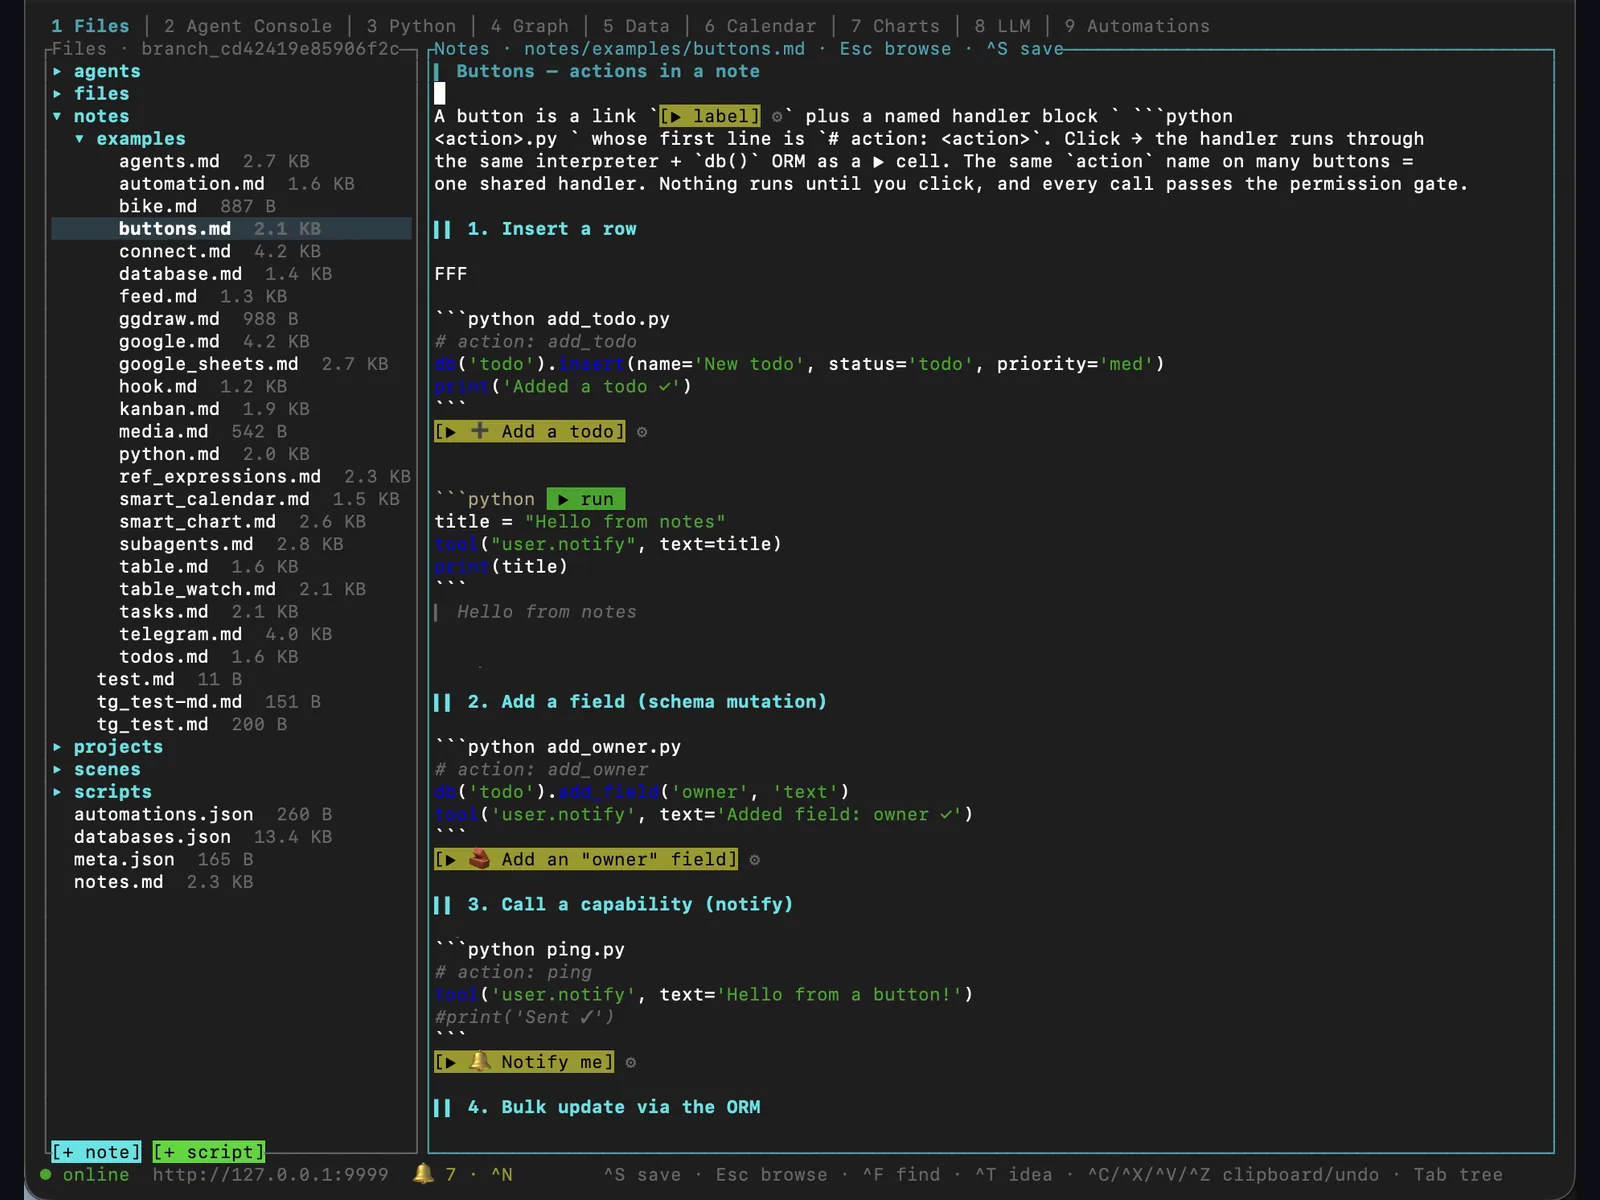
Task: Click ^S save in the Notes header
Action: pyautogui.click(x=1024, y=49)
